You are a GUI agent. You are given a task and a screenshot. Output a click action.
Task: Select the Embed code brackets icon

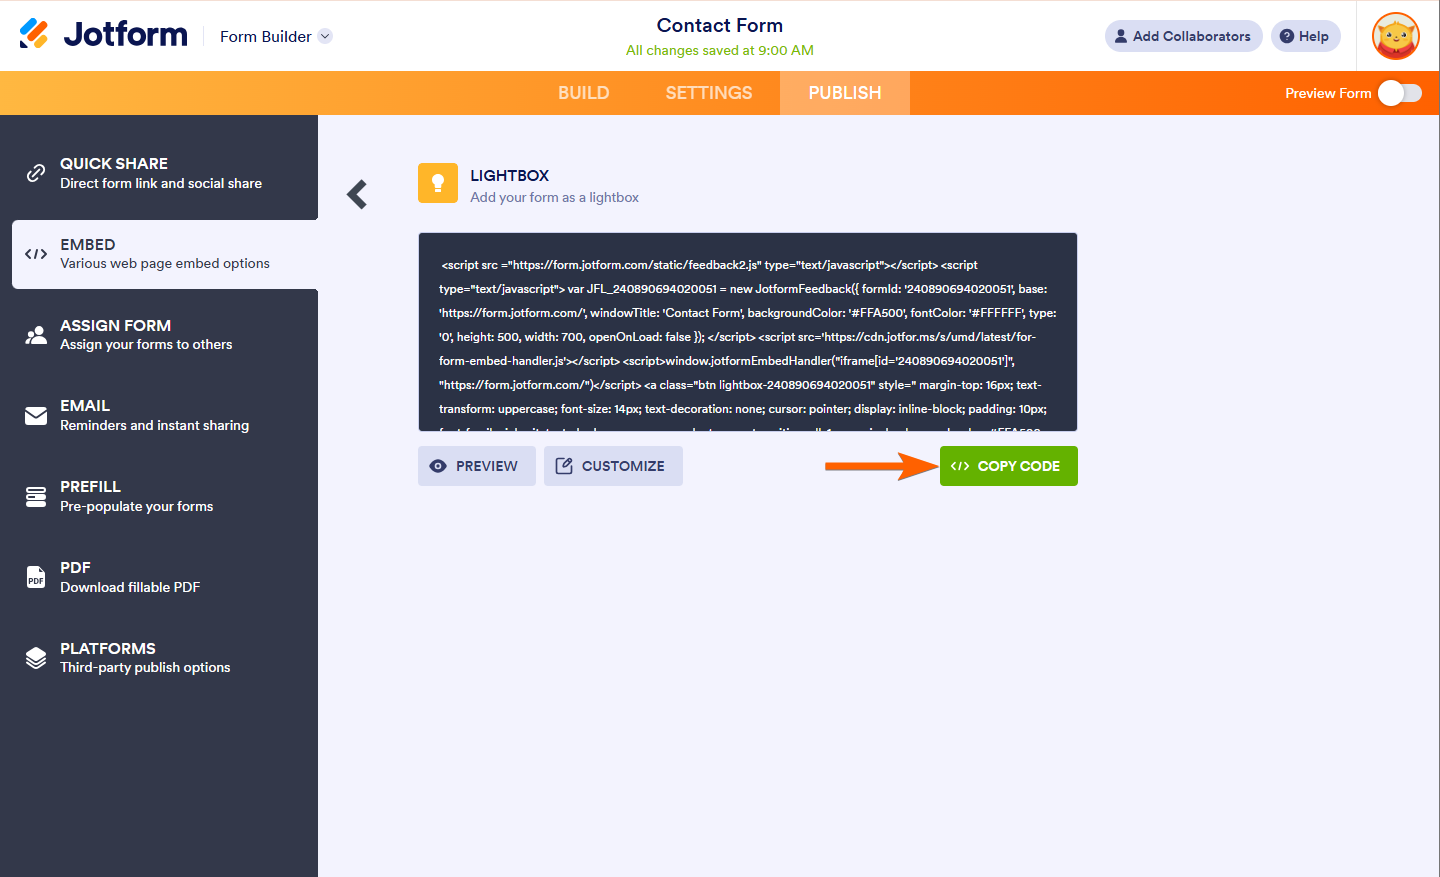click(36, 254)
